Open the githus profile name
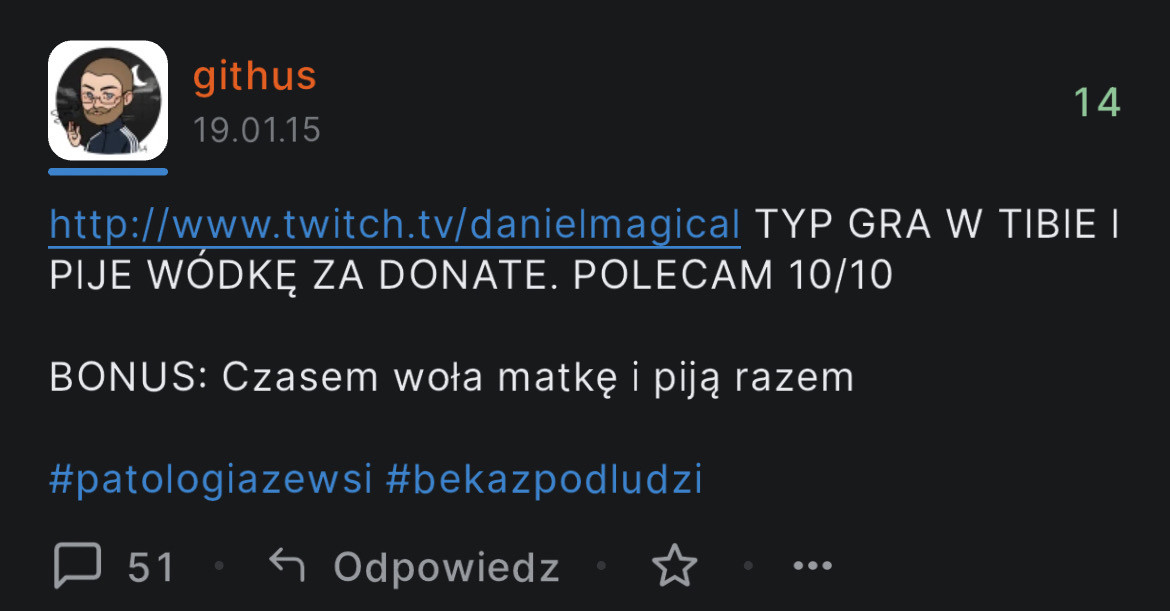1170x611 pixels. point(254,77)
